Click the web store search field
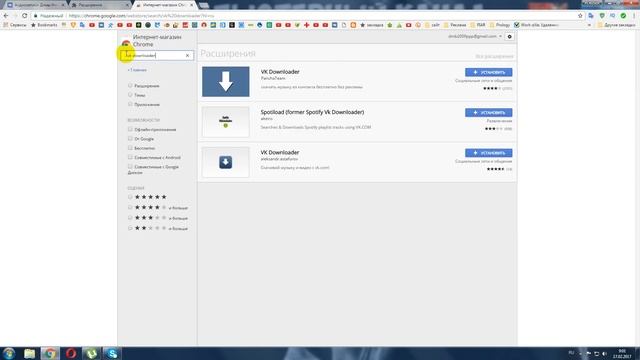This screenshot has height=360, width=640. pos(157,56)
